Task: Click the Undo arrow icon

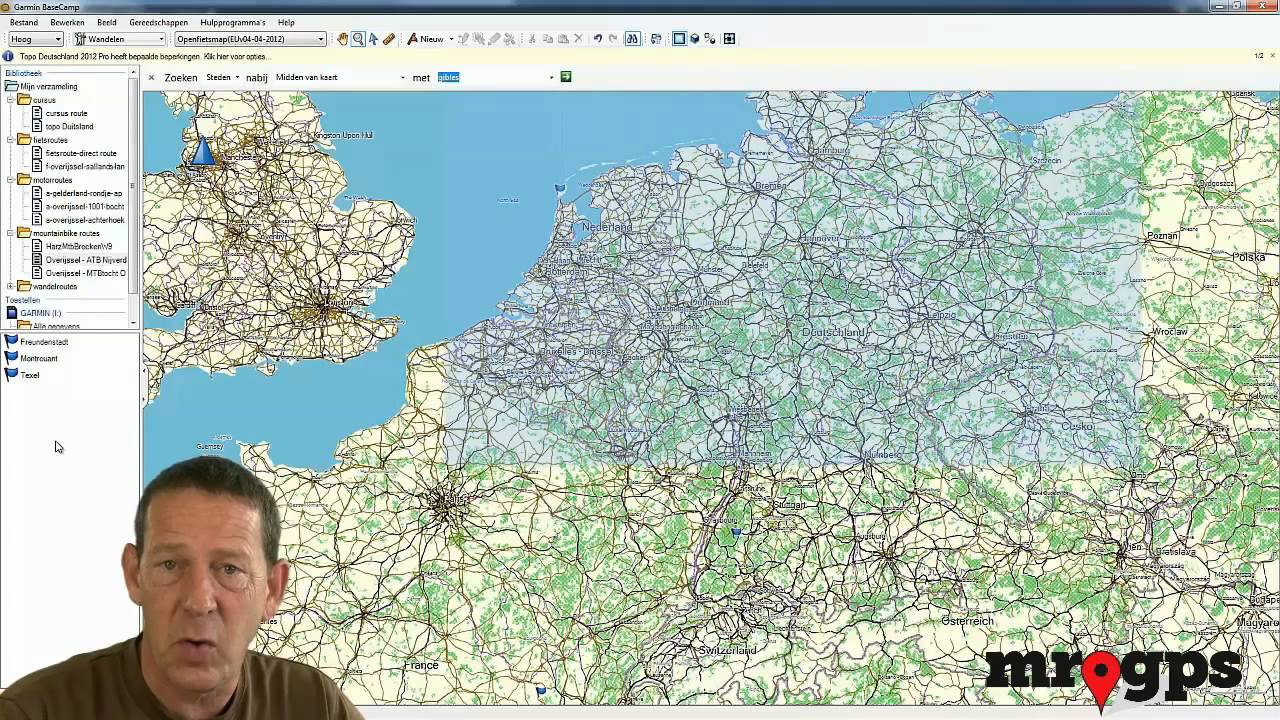Action: point(597,39)
